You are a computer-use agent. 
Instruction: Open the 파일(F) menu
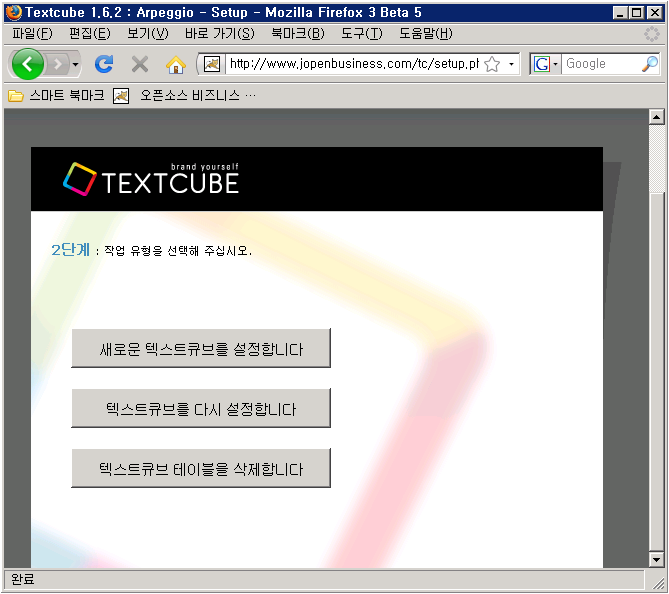[x=32, y=33]
